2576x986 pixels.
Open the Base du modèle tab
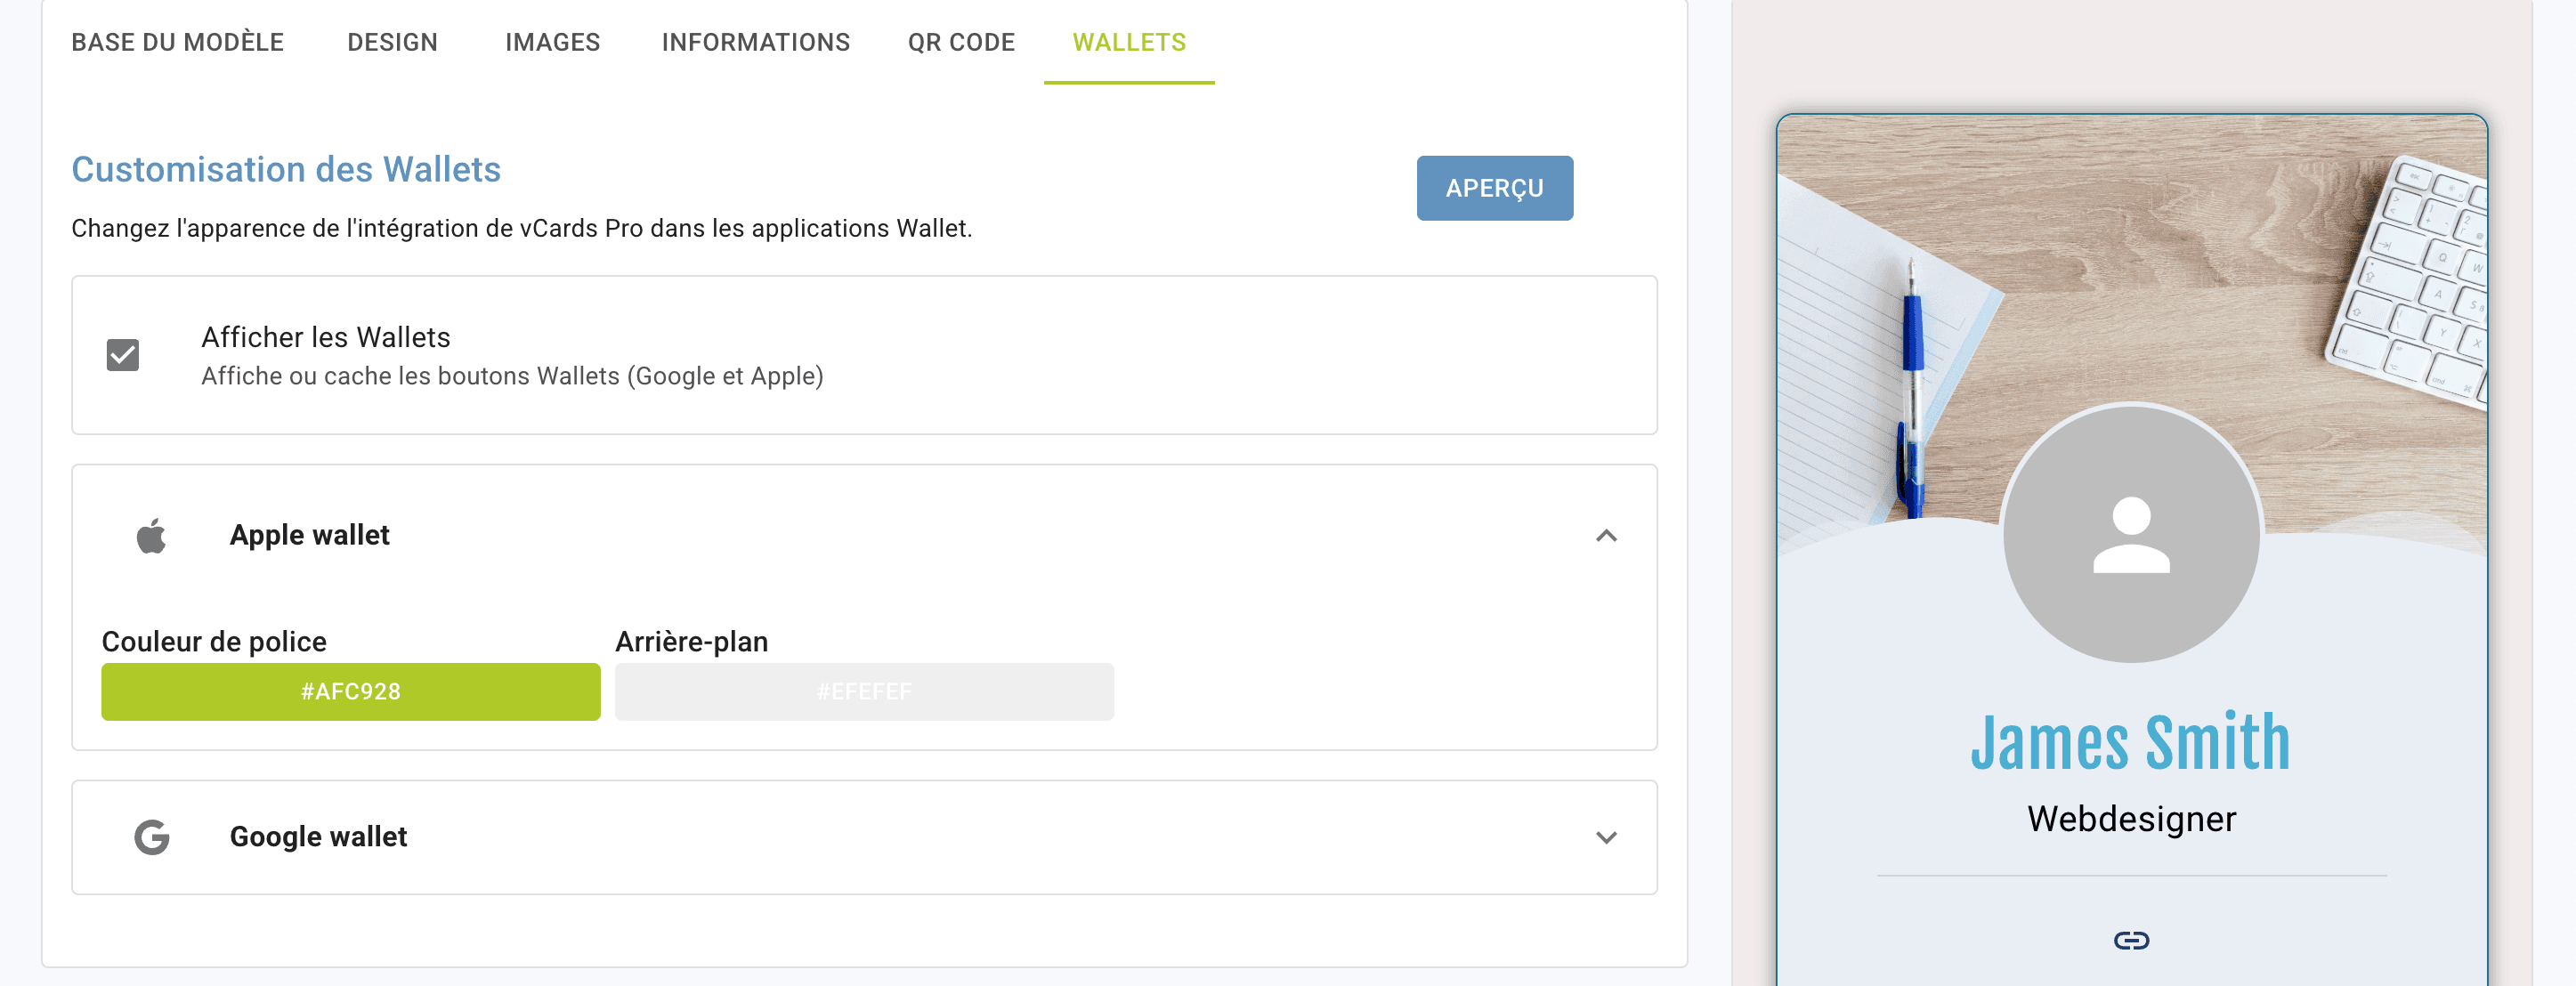coord(177,42)
